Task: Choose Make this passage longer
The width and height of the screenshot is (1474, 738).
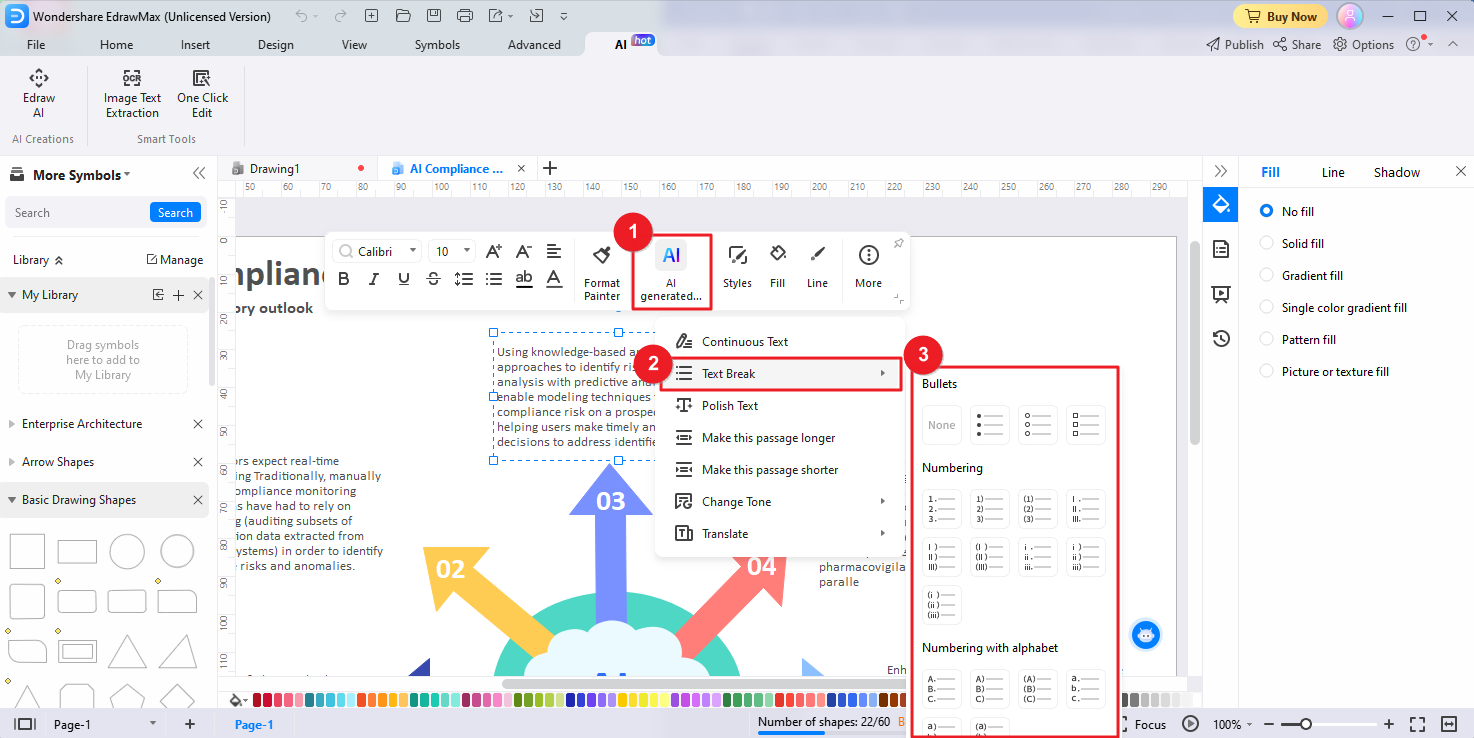Action: coord(781,438)
